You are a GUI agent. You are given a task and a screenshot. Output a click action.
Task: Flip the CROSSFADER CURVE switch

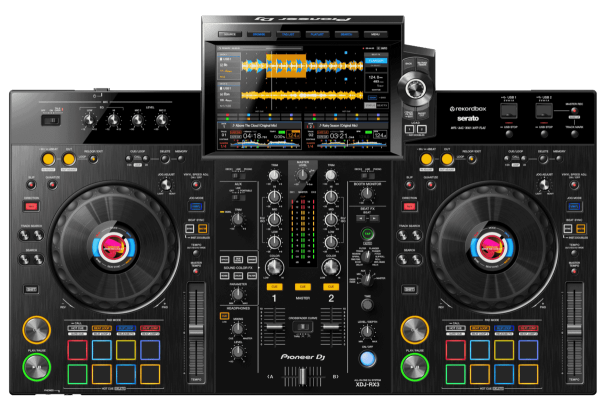[x=302, y=327]
